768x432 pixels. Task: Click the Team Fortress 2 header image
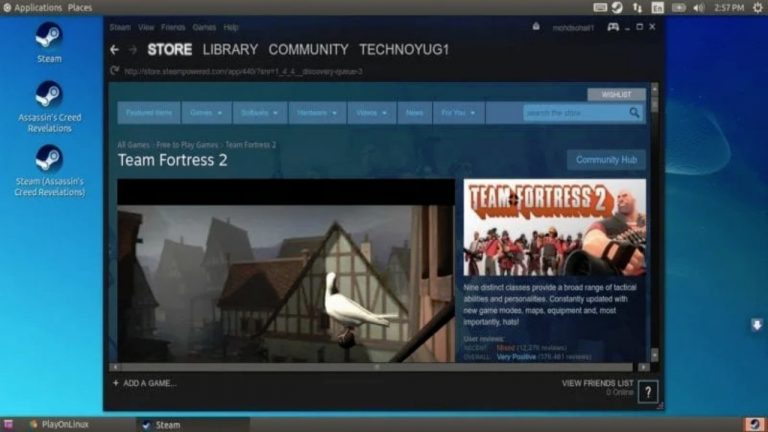pos(554,227)
